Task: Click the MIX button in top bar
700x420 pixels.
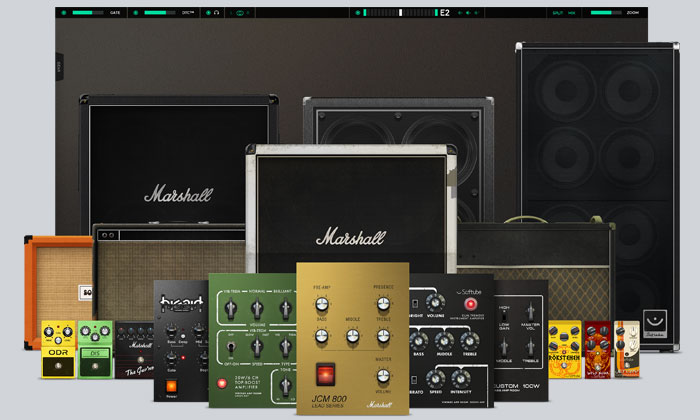Action: 571,13
